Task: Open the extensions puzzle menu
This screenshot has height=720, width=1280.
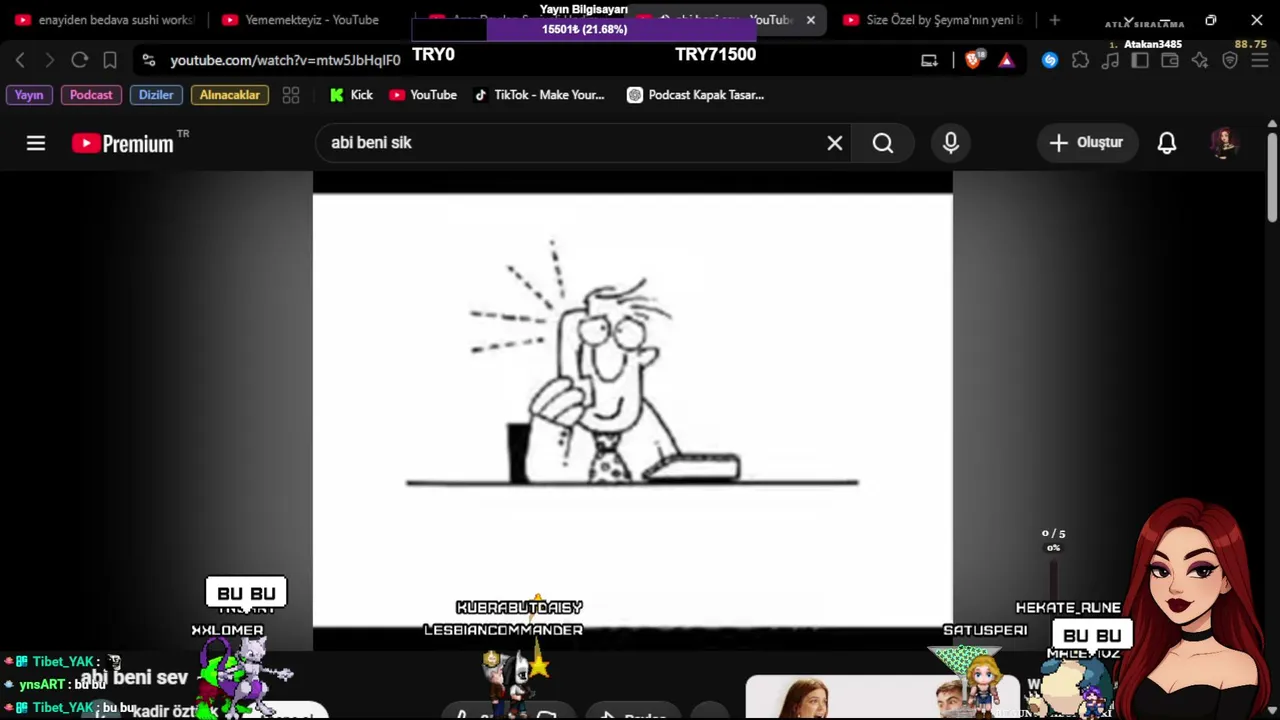Action: [x=1080, y=60]
